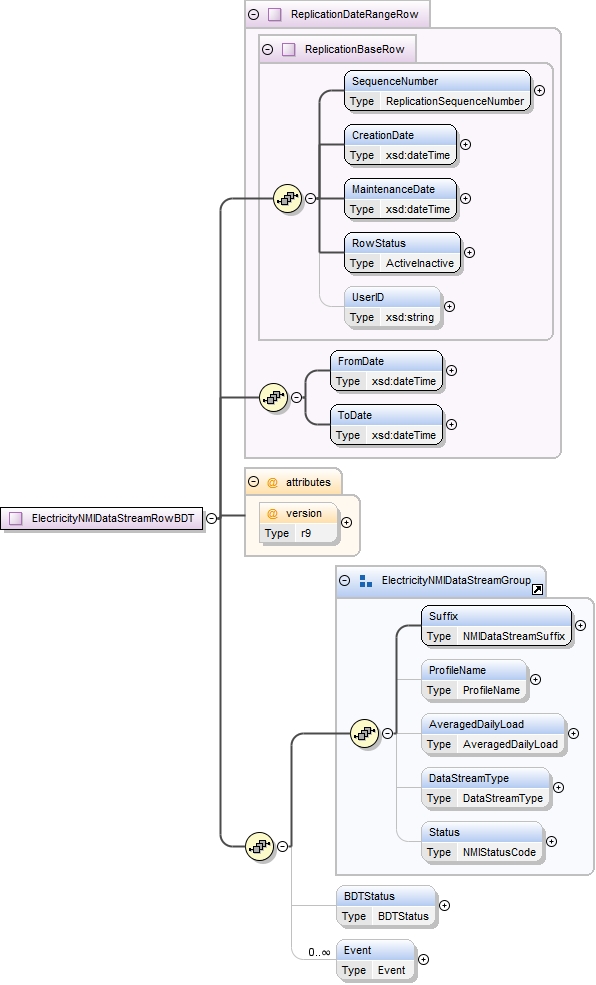Select the ProfileName element box
This screenshot has height=985, width=596.
474,680
